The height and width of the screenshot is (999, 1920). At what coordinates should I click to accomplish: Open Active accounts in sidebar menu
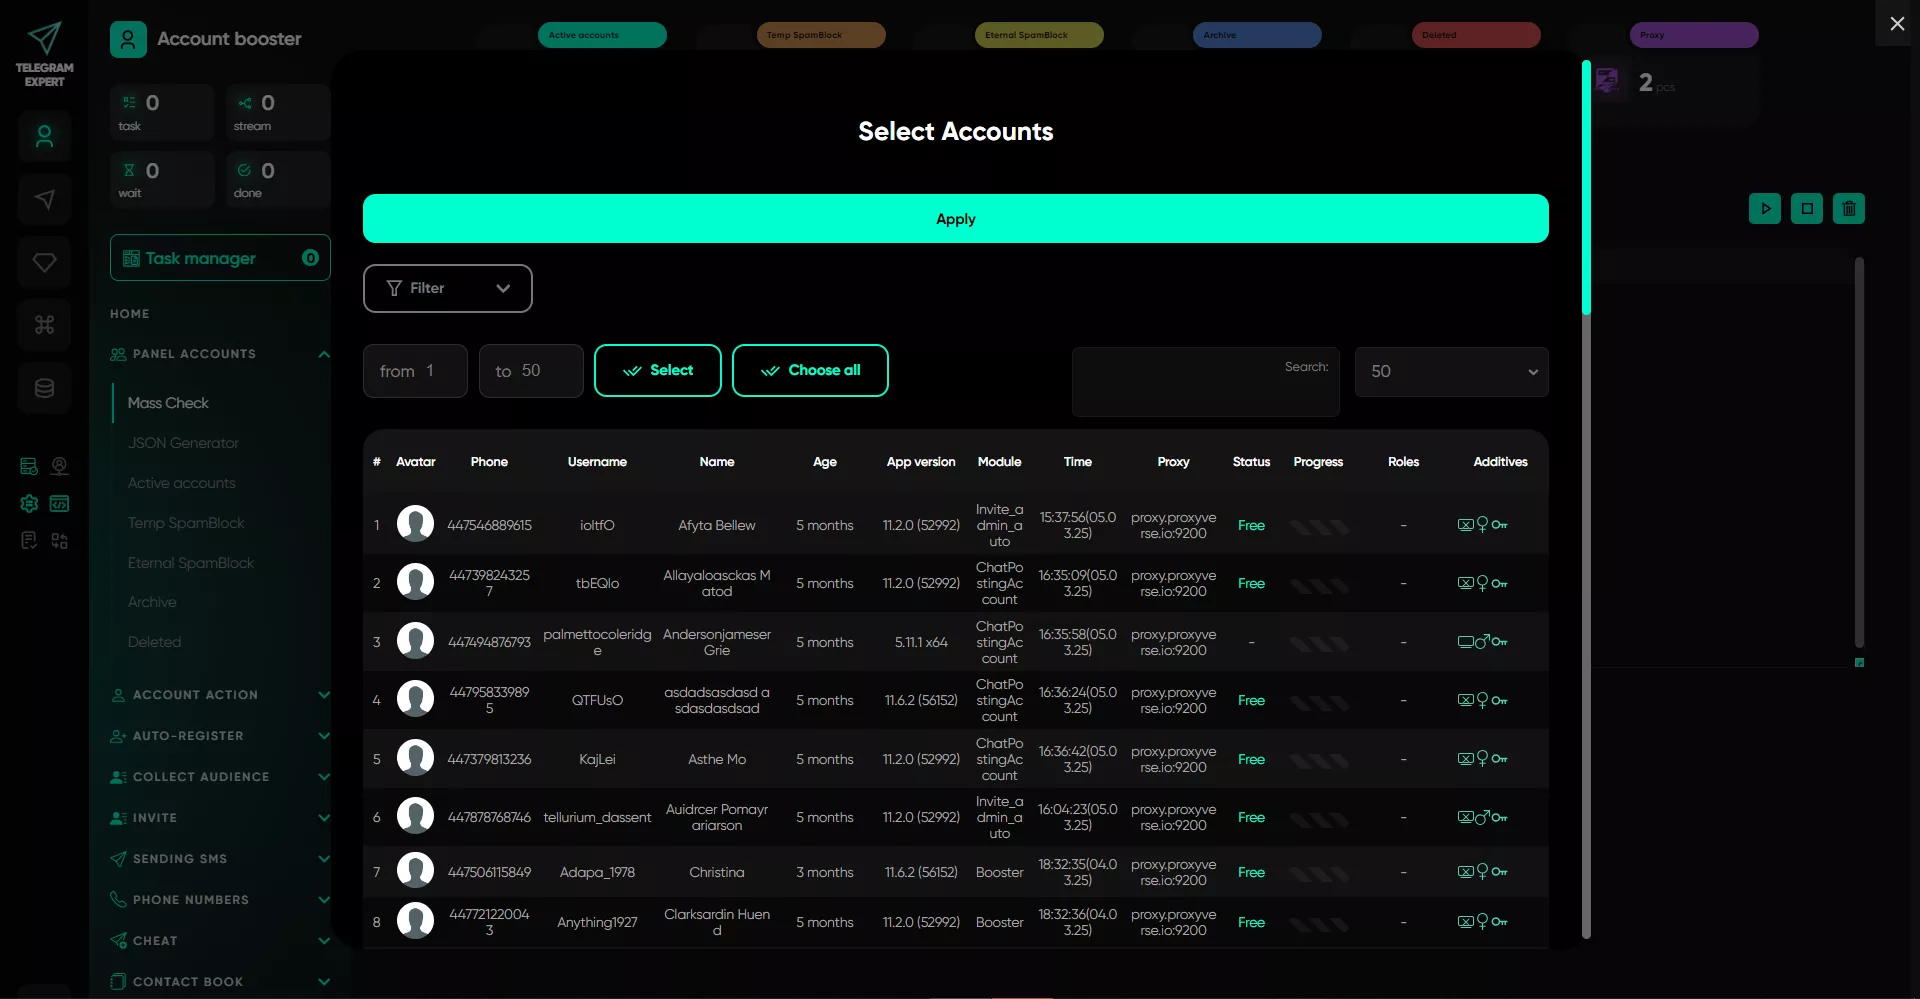181,483
